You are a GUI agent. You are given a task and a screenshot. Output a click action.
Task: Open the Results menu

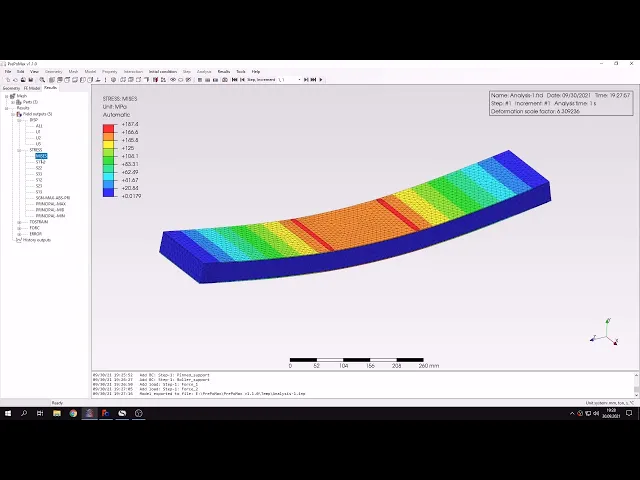[x=224, y=71]
